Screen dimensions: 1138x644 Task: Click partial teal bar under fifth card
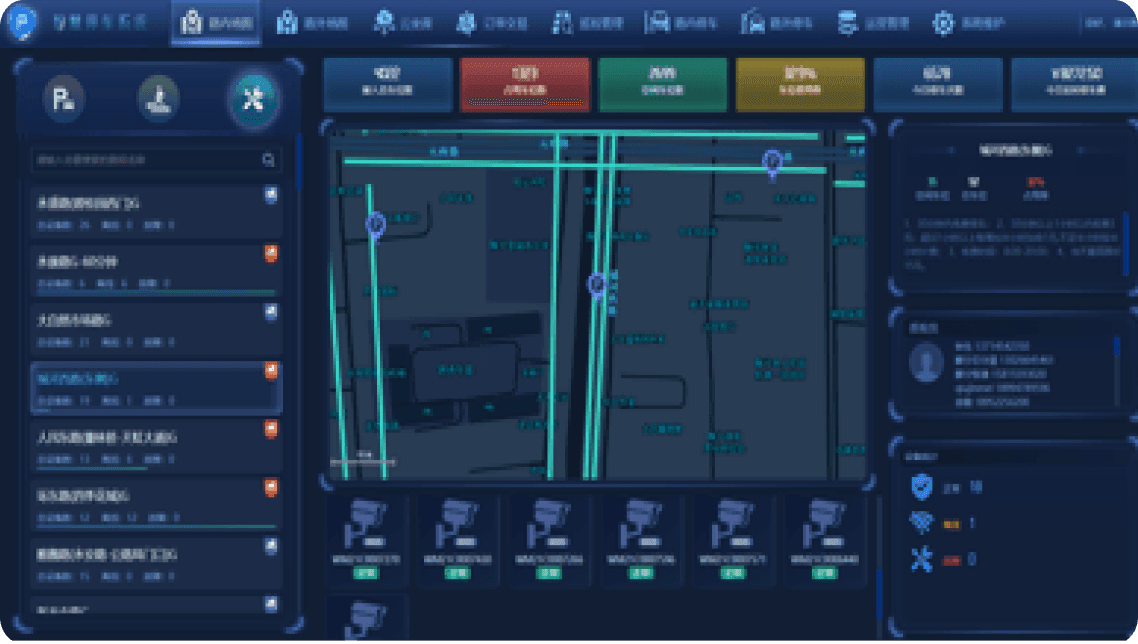click(92, 469)
